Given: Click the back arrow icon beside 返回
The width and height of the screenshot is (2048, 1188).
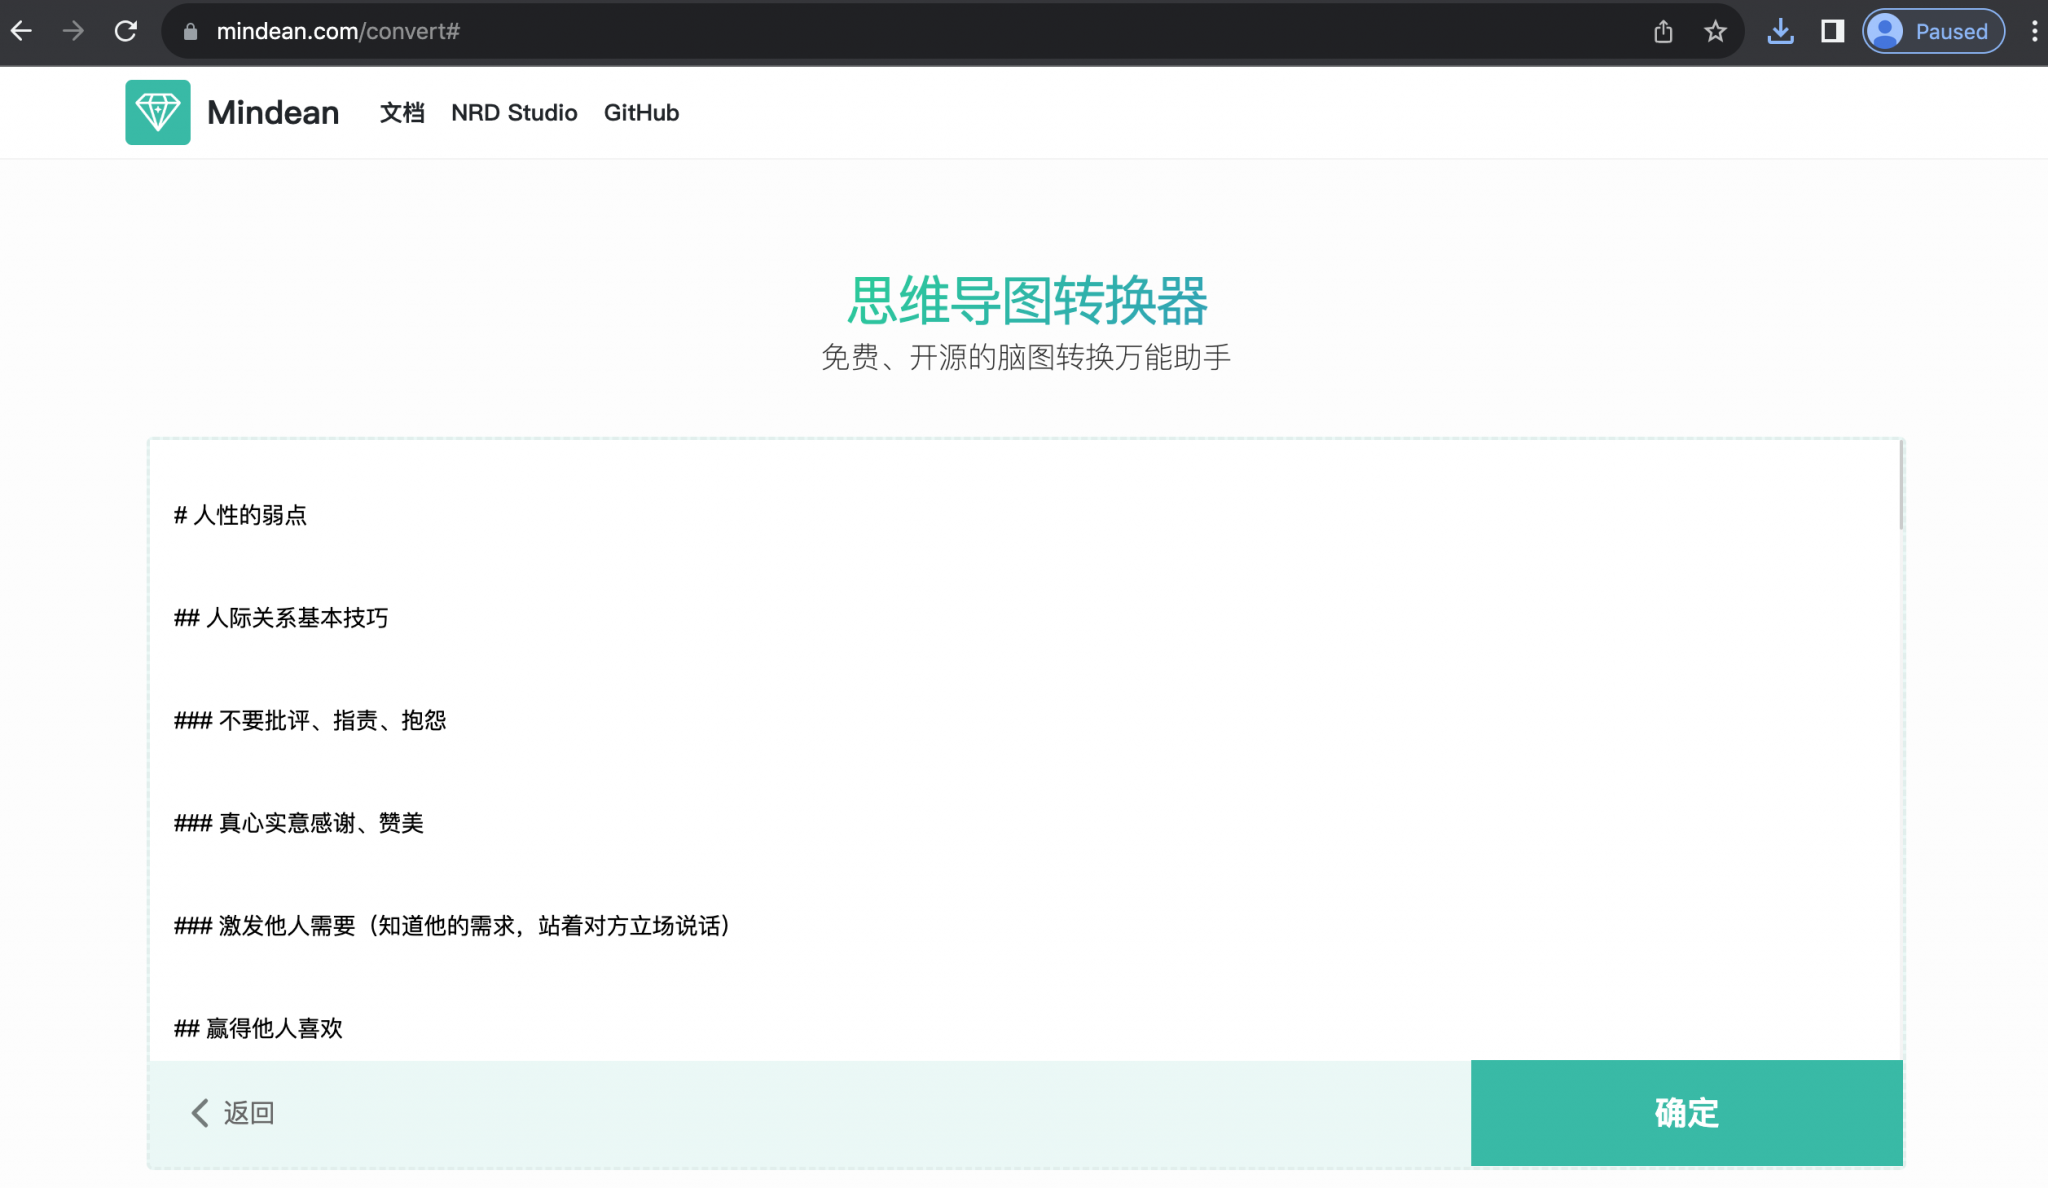Looking at the screenshot, I should coord(198,1113).
